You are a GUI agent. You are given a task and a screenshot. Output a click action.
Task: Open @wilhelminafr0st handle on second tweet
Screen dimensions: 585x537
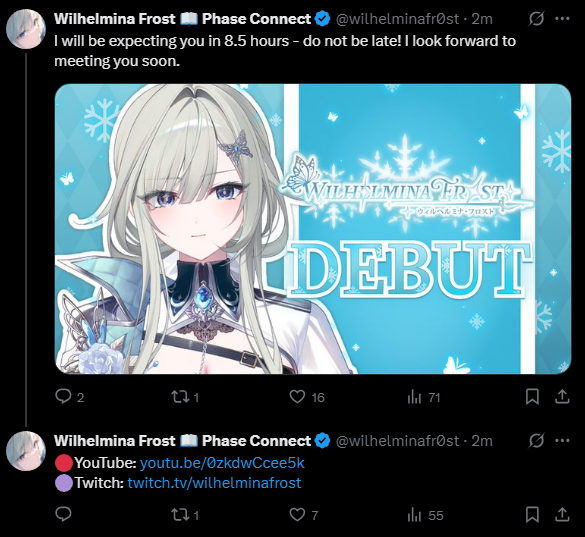397,441
